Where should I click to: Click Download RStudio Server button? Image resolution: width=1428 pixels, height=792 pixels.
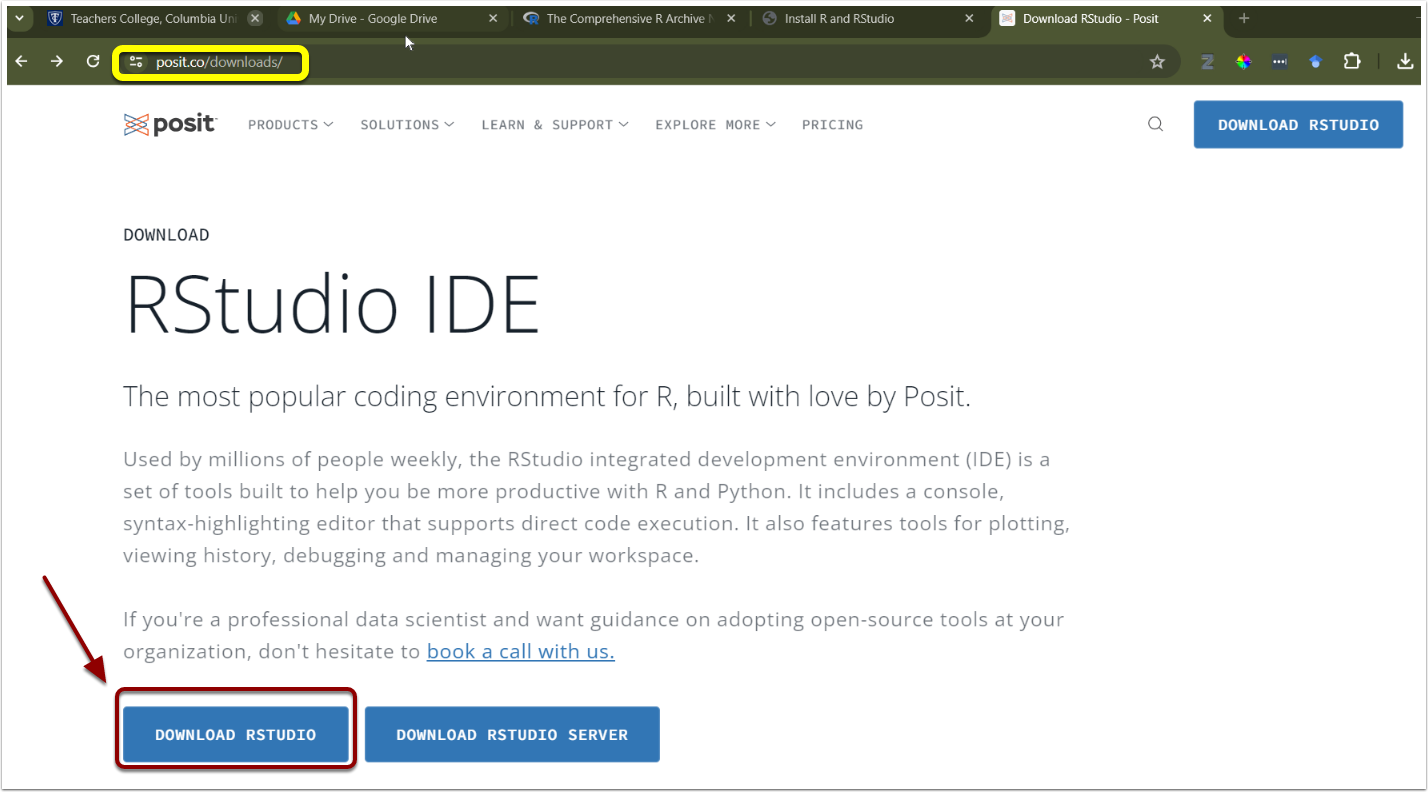coord(512,735)
